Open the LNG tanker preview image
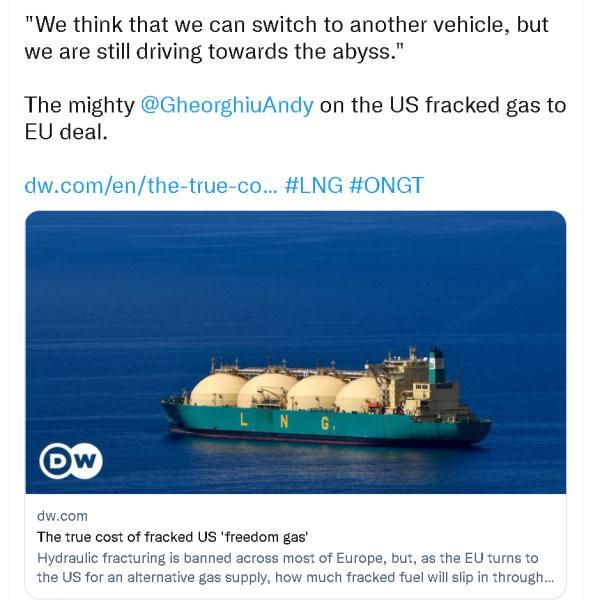 tap(295, 352)
